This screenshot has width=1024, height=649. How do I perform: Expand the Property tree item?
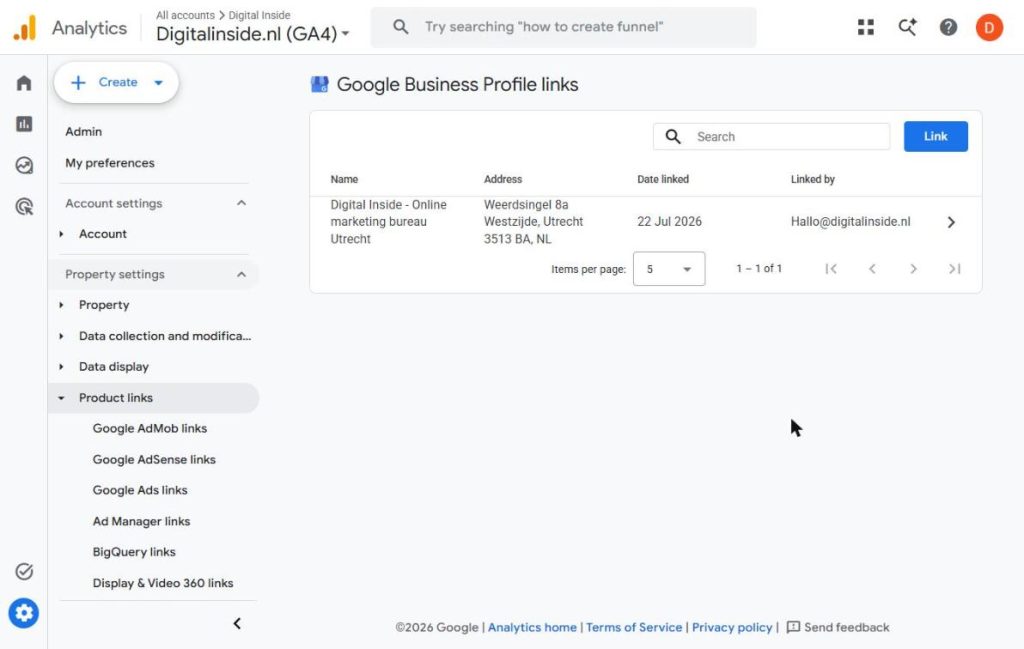pos(61,305)
